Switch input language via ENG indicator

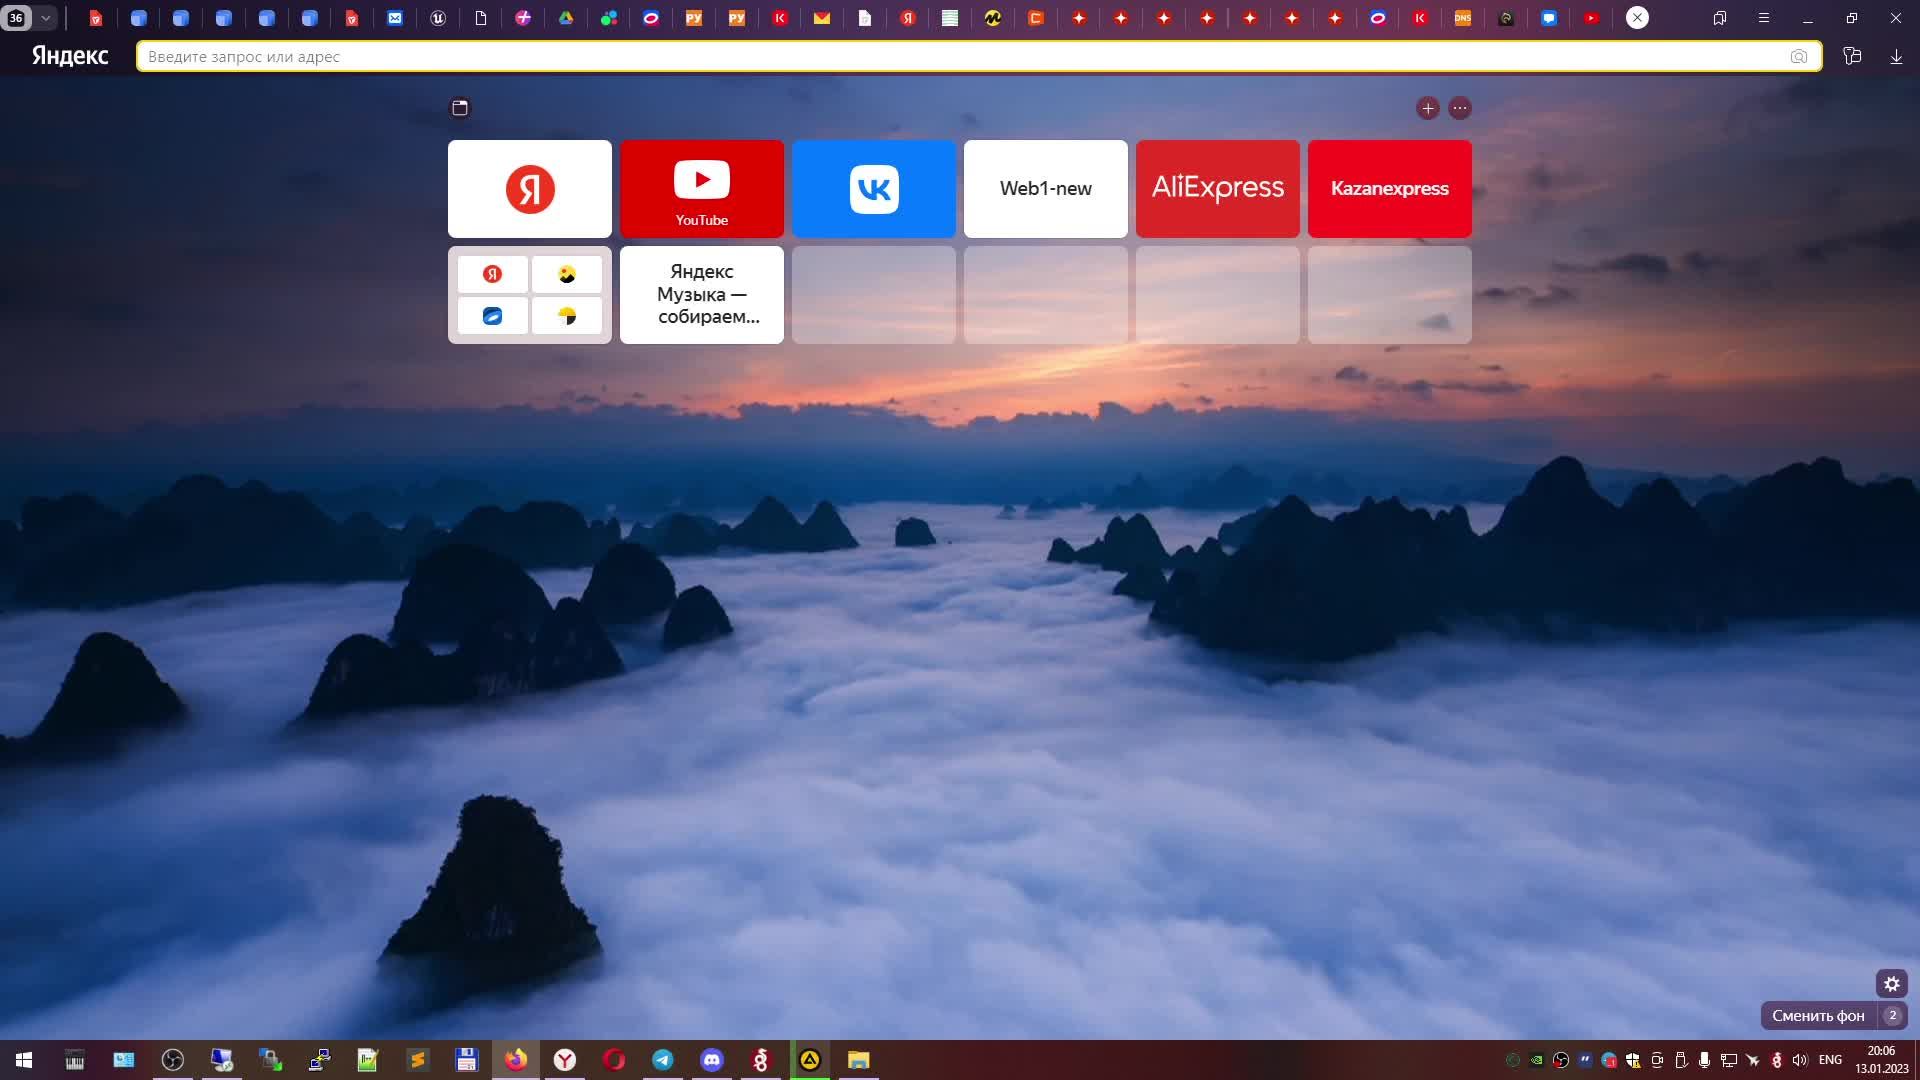[1830, 1060]
